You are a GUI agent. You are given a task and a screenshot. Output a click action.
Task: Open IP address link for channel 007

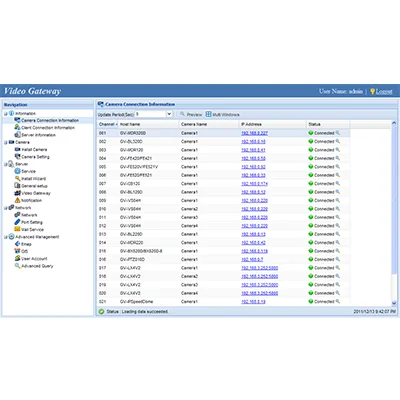(x=254, y=184)
